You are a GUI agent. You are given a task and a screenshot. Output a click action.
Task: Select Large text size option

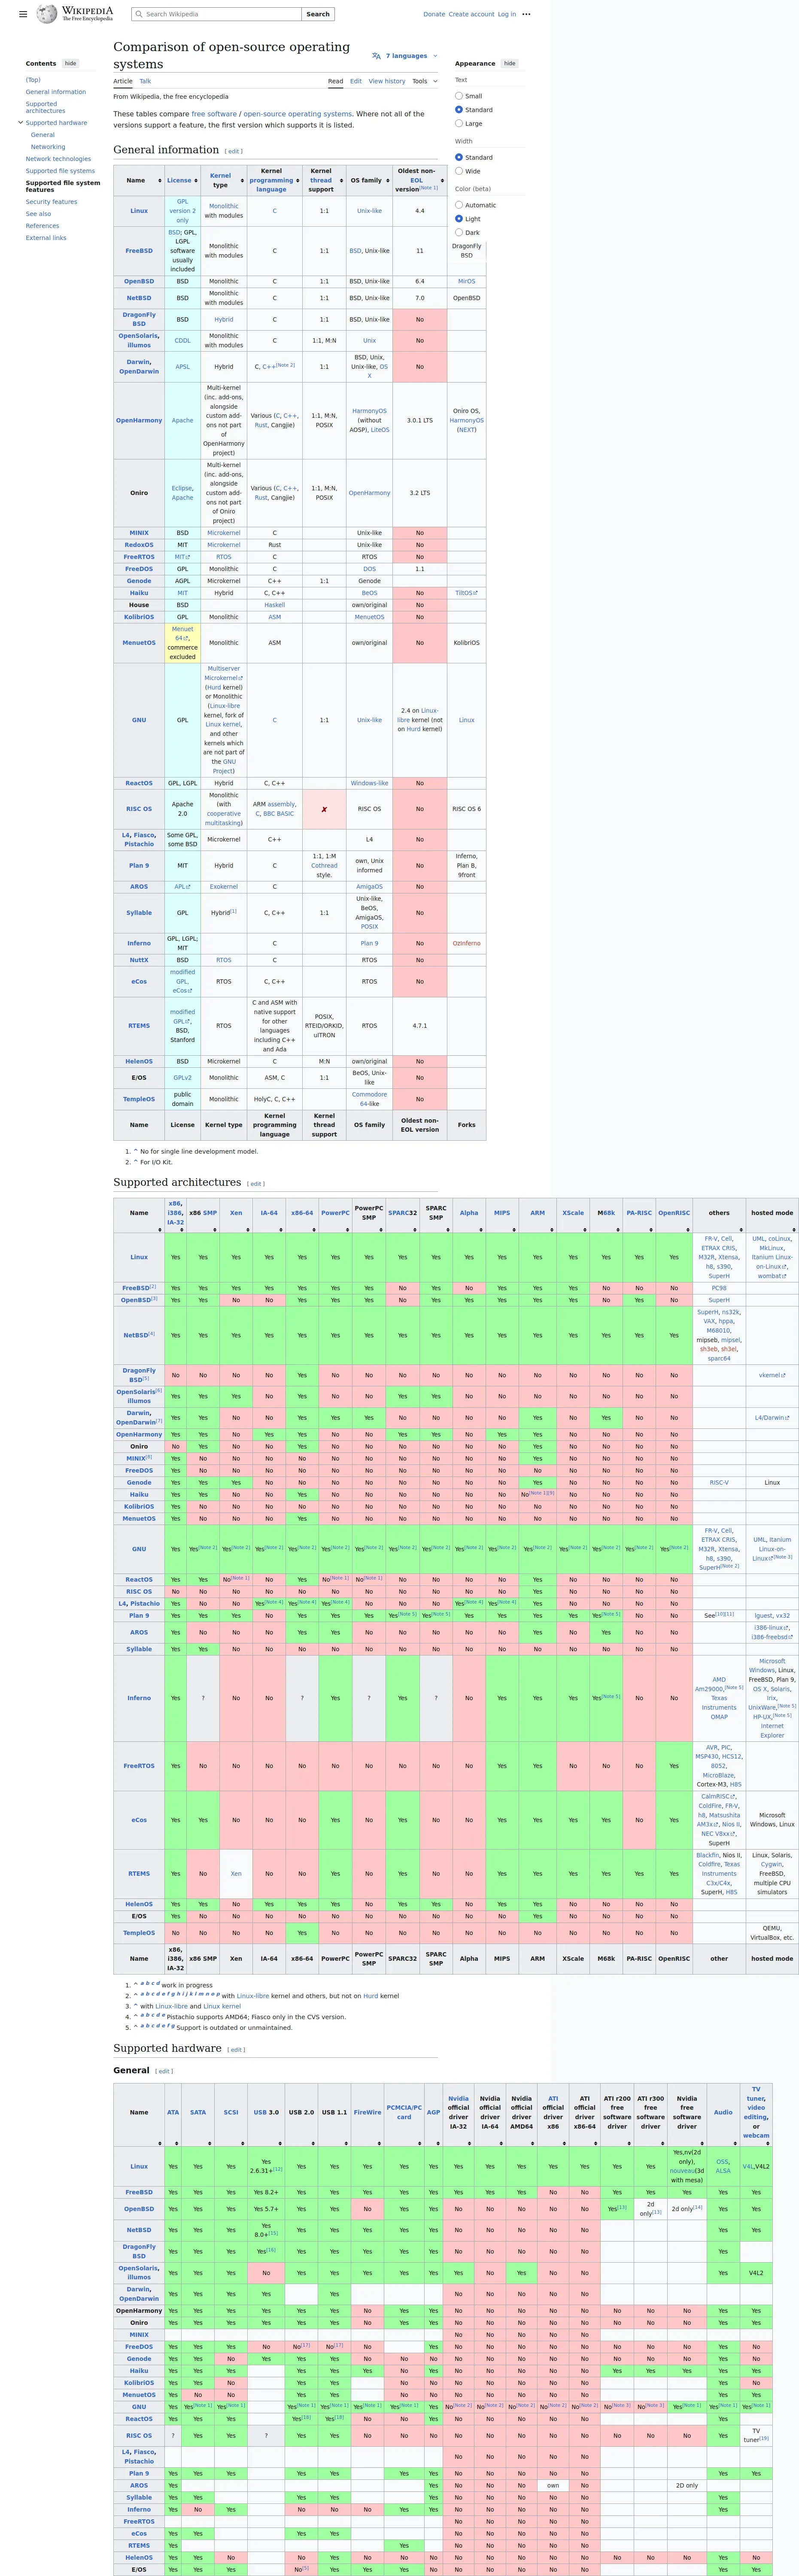point(459,123)
